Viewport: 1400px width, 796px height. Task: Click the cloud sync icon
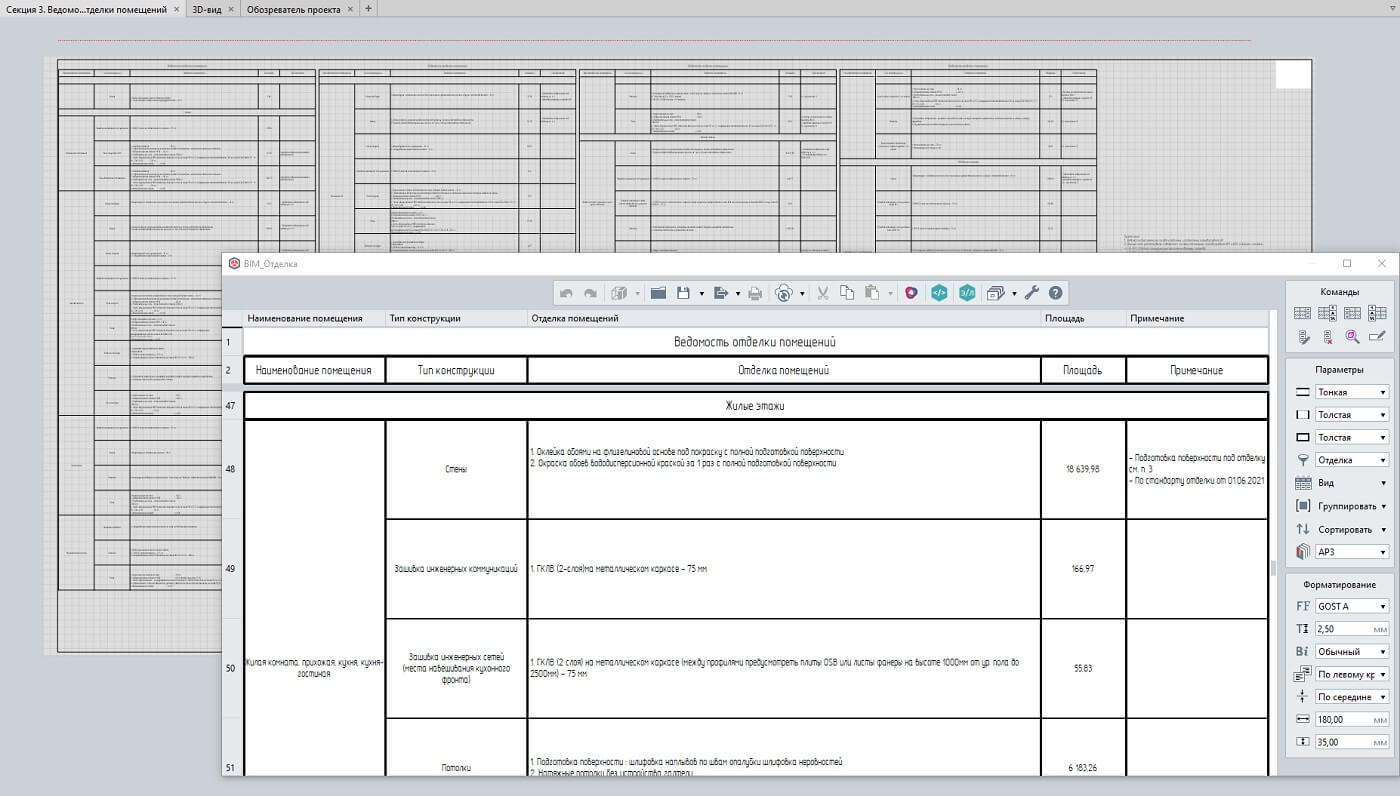click(784, 293)
